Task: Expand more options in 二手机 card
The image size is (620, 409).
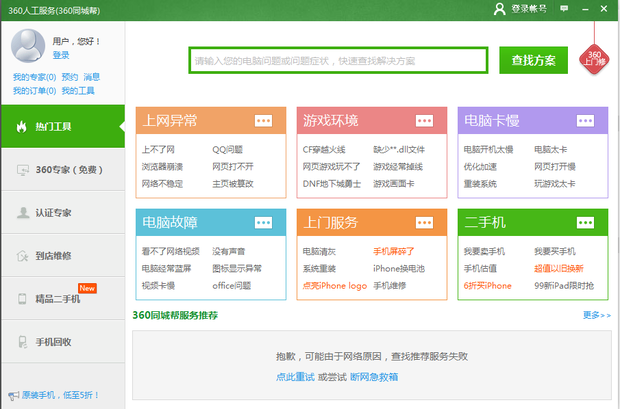Action: pyautogui.click(x=586, y=223)
